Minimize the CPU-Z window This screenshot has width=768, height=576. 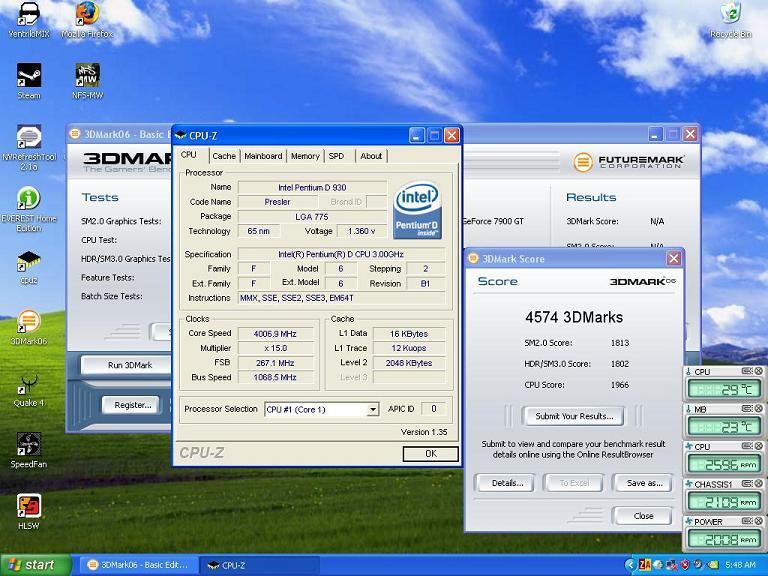point(417,135)
